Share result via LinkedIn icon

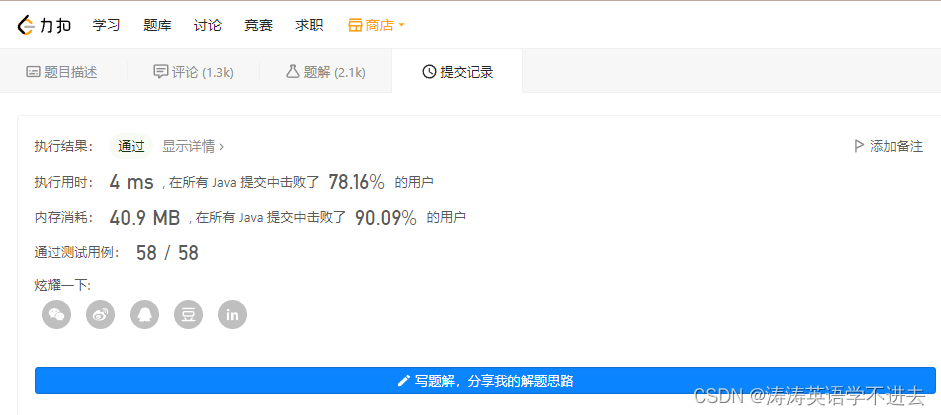[x=232, y=315]
